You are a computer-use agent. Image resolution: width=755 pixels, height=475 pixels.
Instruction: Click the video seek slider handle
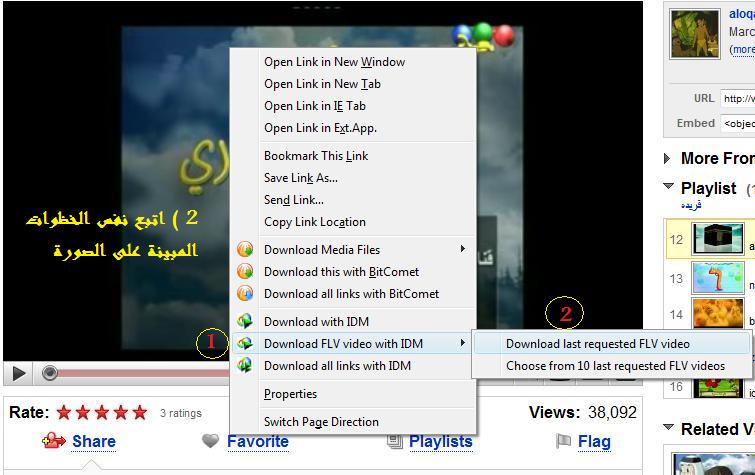[49, 373]
